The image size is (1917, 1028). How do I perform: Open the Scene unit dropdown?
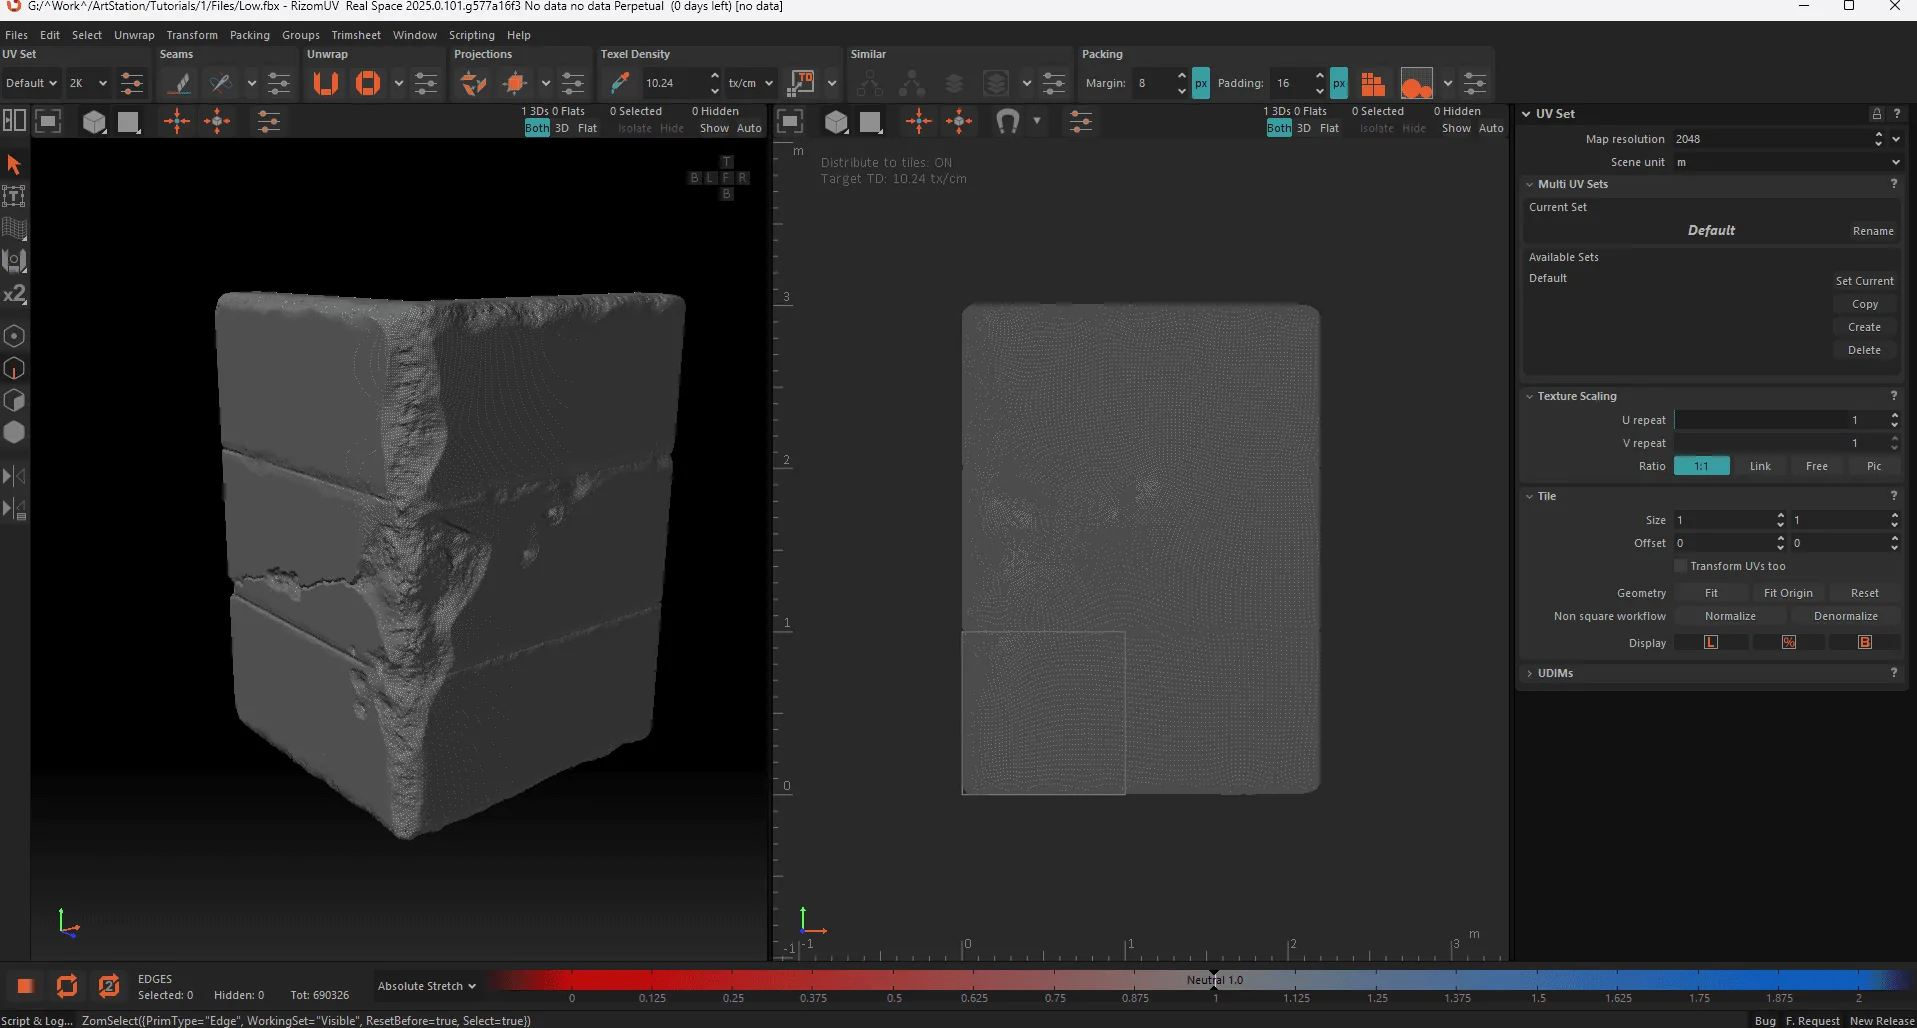(1788, 162)
